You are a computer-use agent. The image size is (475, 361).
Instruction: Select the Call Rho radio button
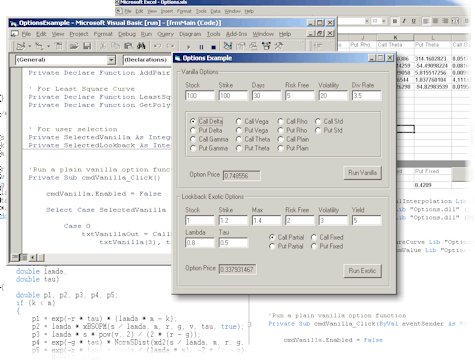(280, 121)
